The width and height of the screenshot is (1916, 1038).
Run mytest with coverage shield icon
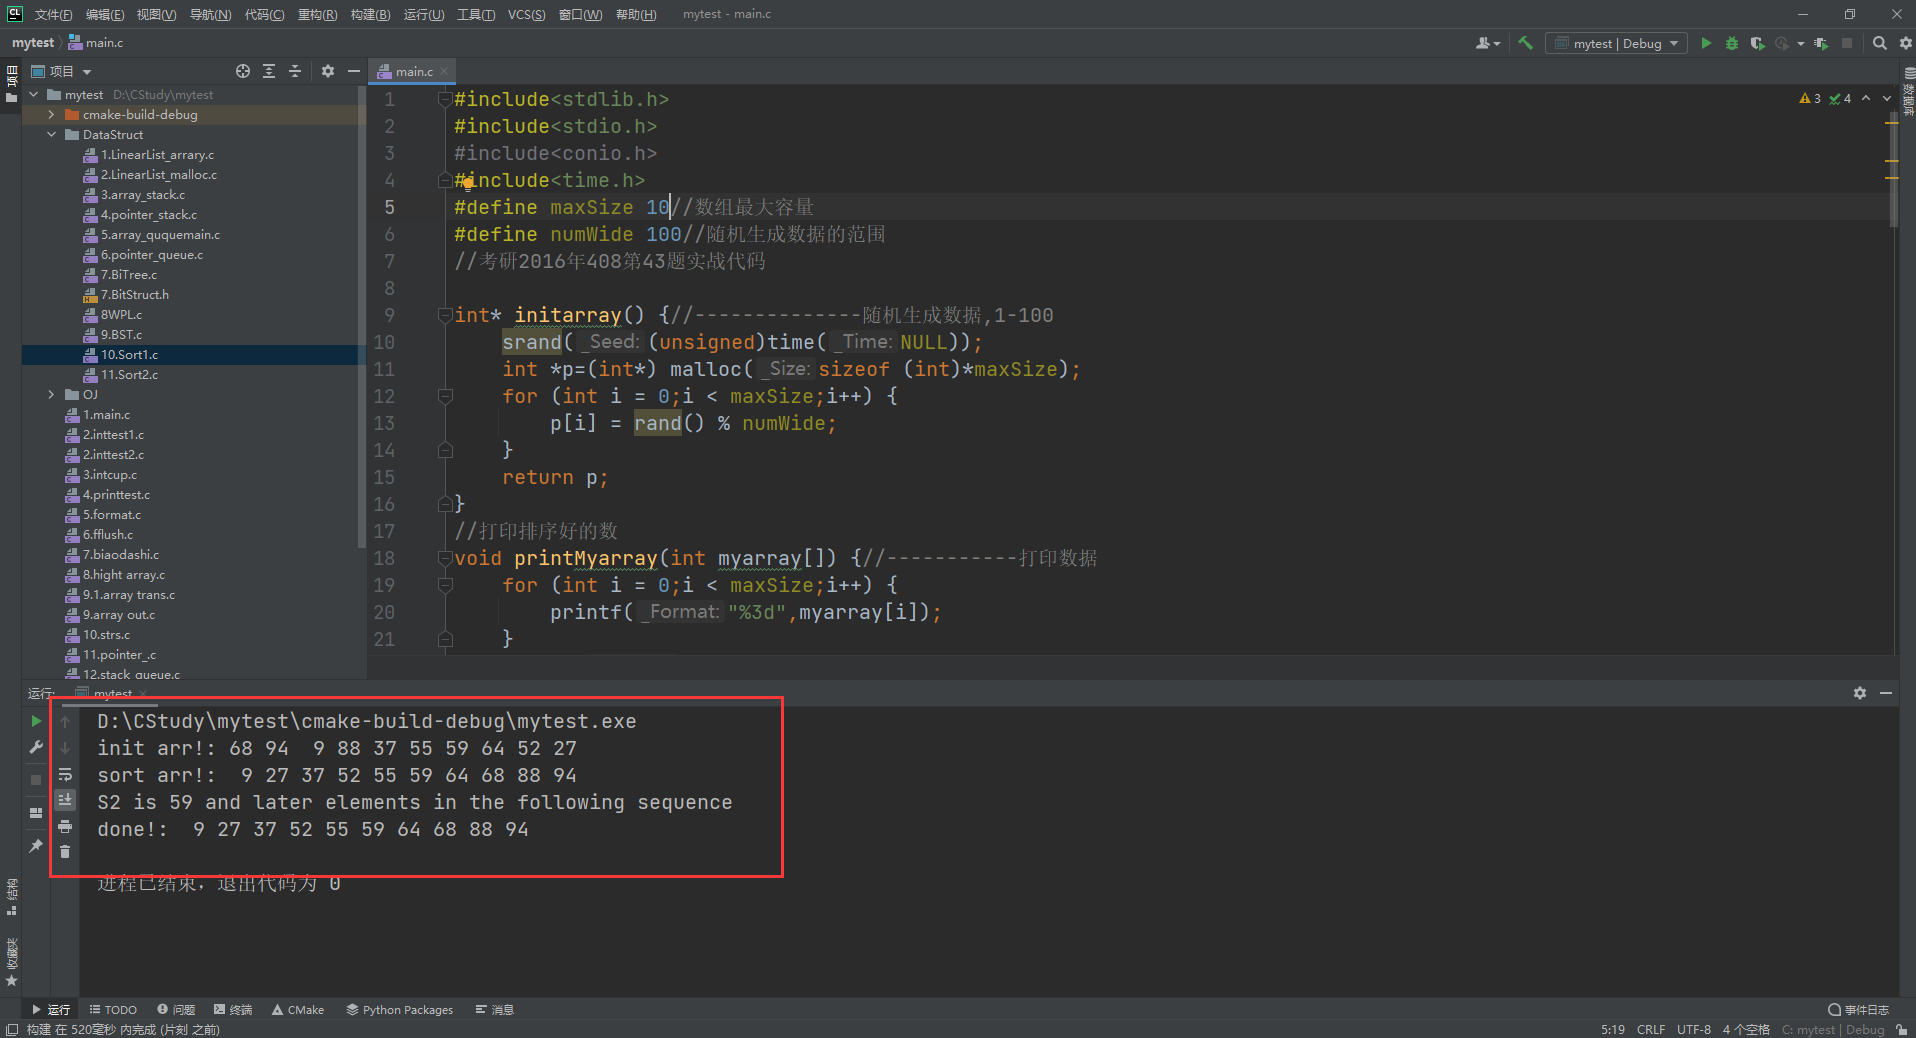click(x=1757, y=43)
